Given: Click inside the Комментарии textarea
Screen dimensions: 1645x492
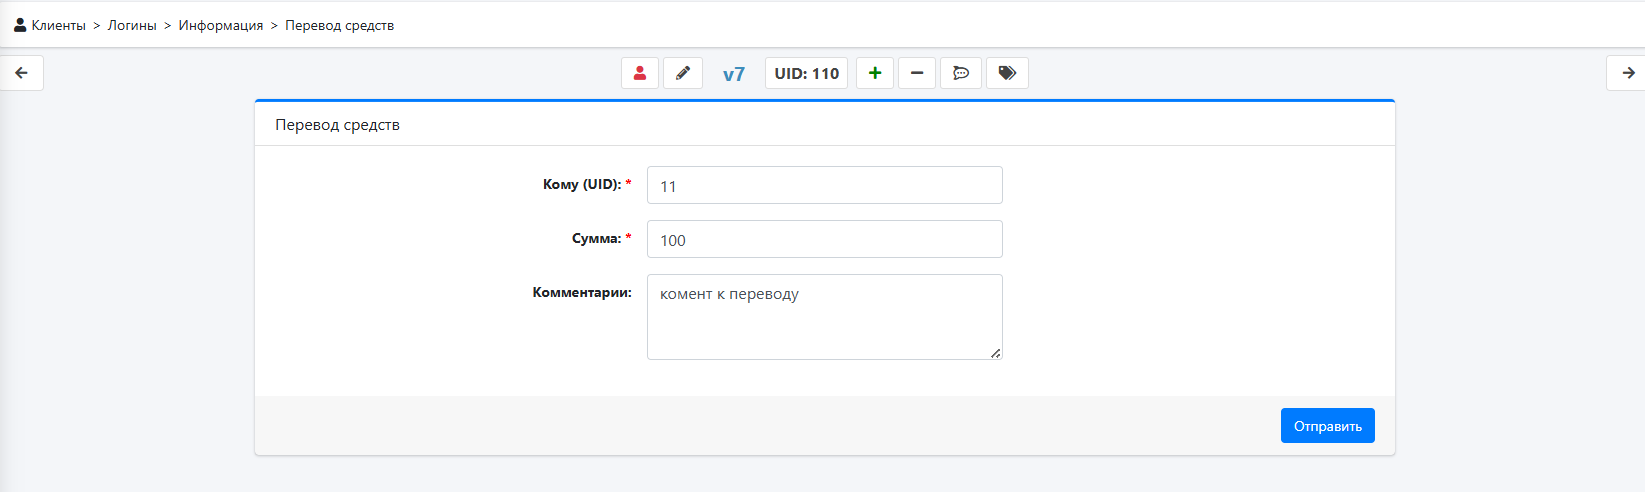Looking at the screenshot, I should click(x=825, y=317).
